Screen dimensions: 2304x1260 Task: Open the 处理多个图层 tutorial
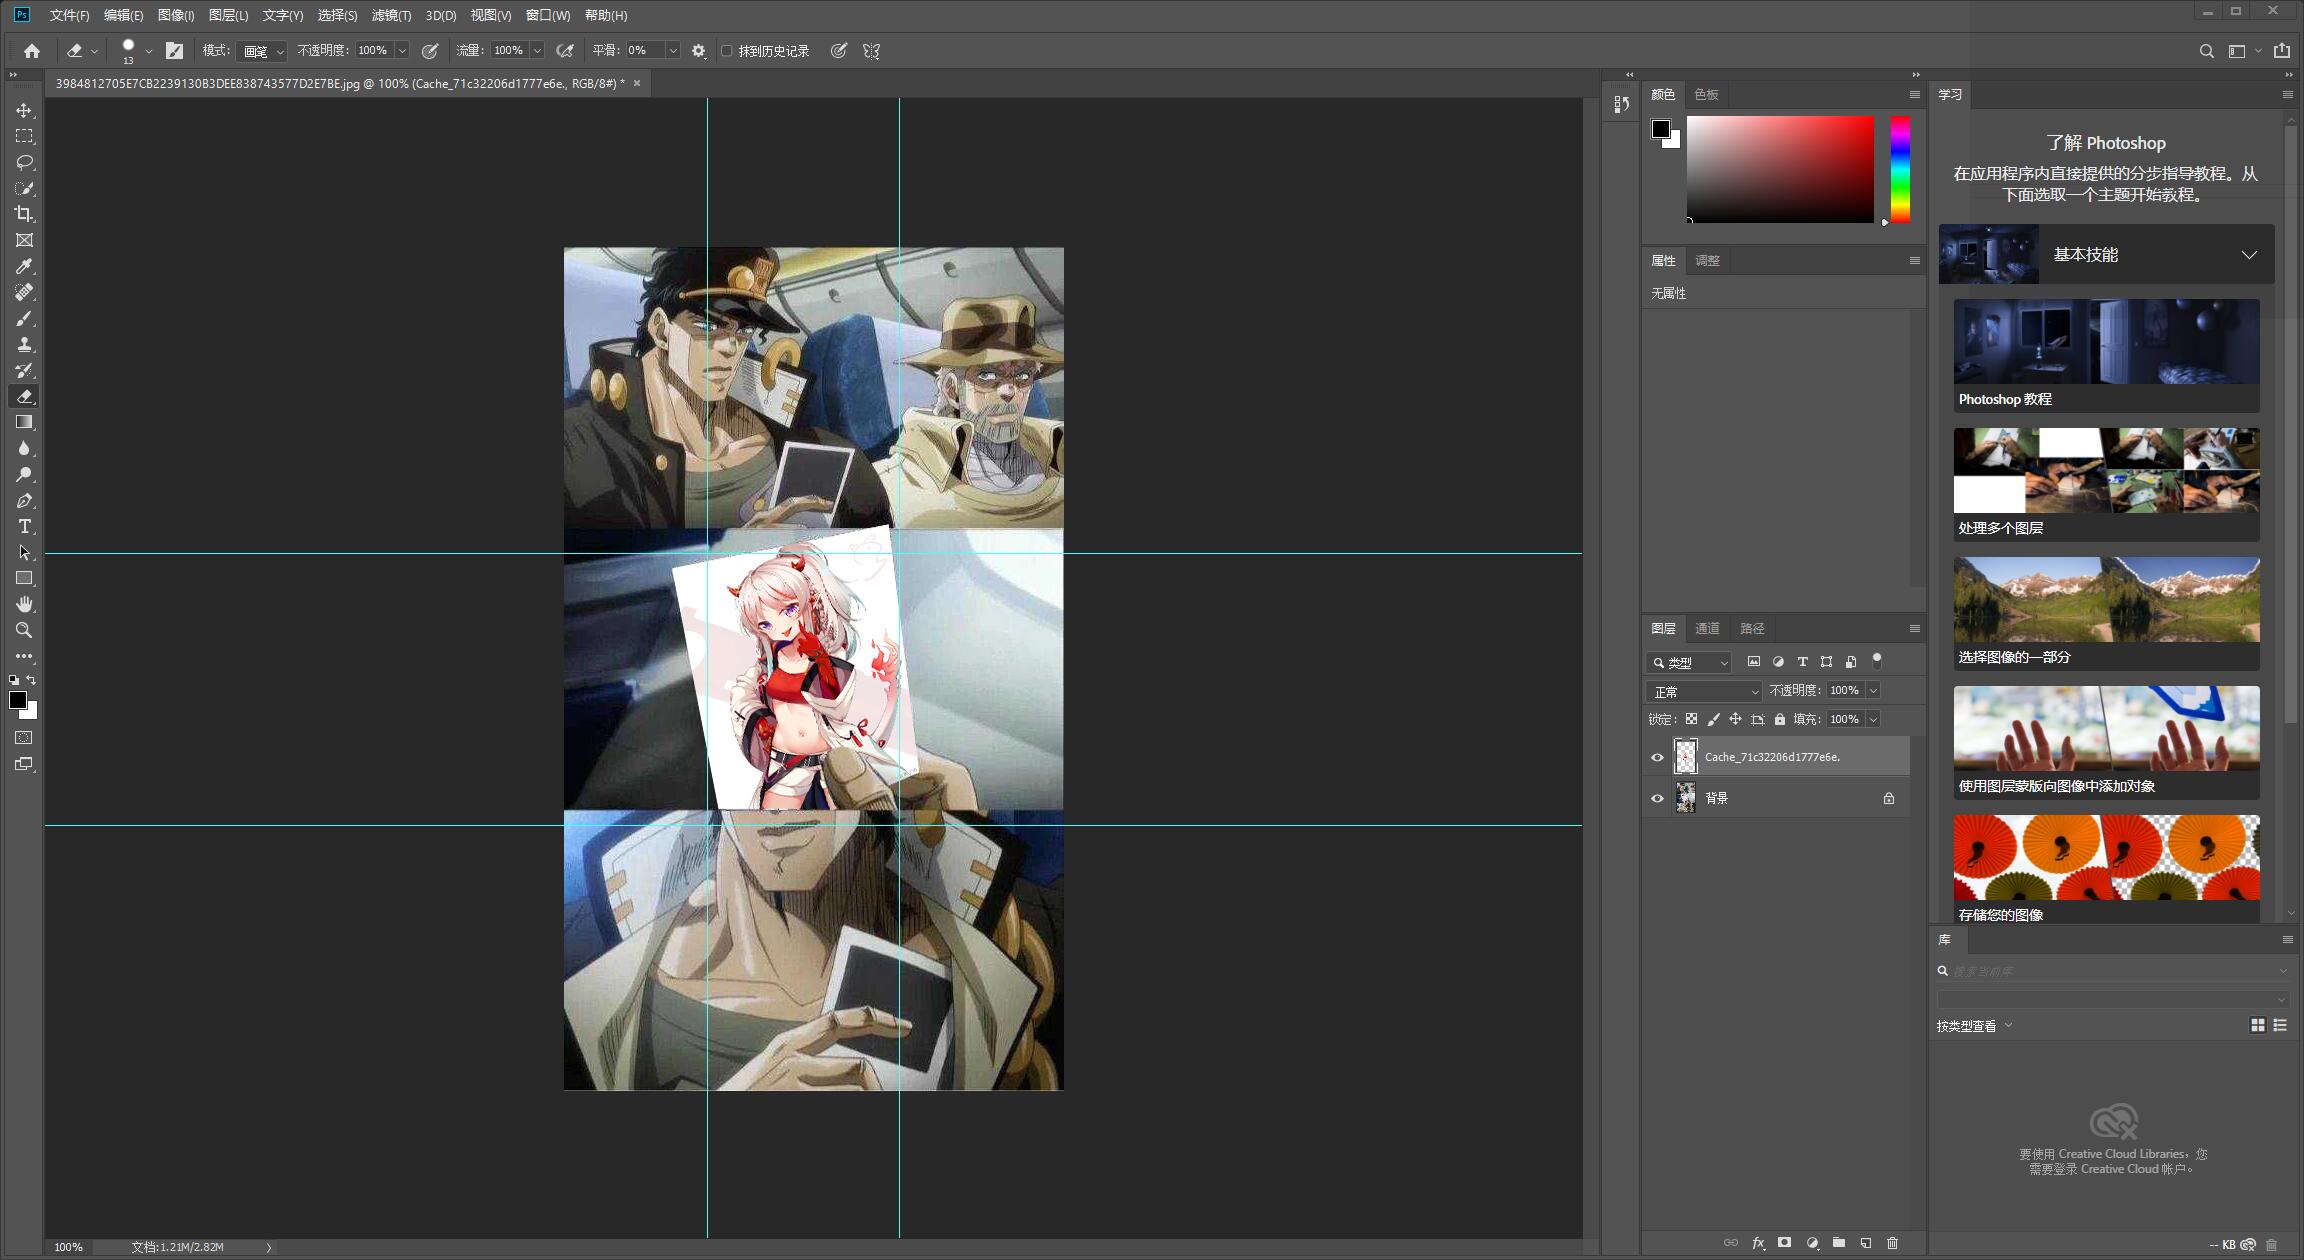point(2106,484)
